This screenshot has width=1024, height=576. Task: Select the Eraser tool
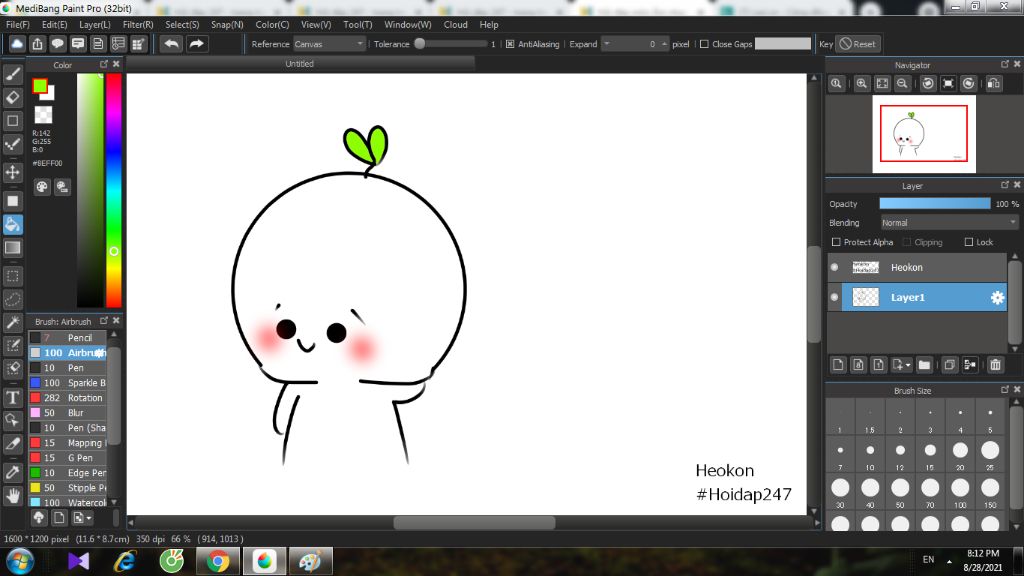point(12,97)
